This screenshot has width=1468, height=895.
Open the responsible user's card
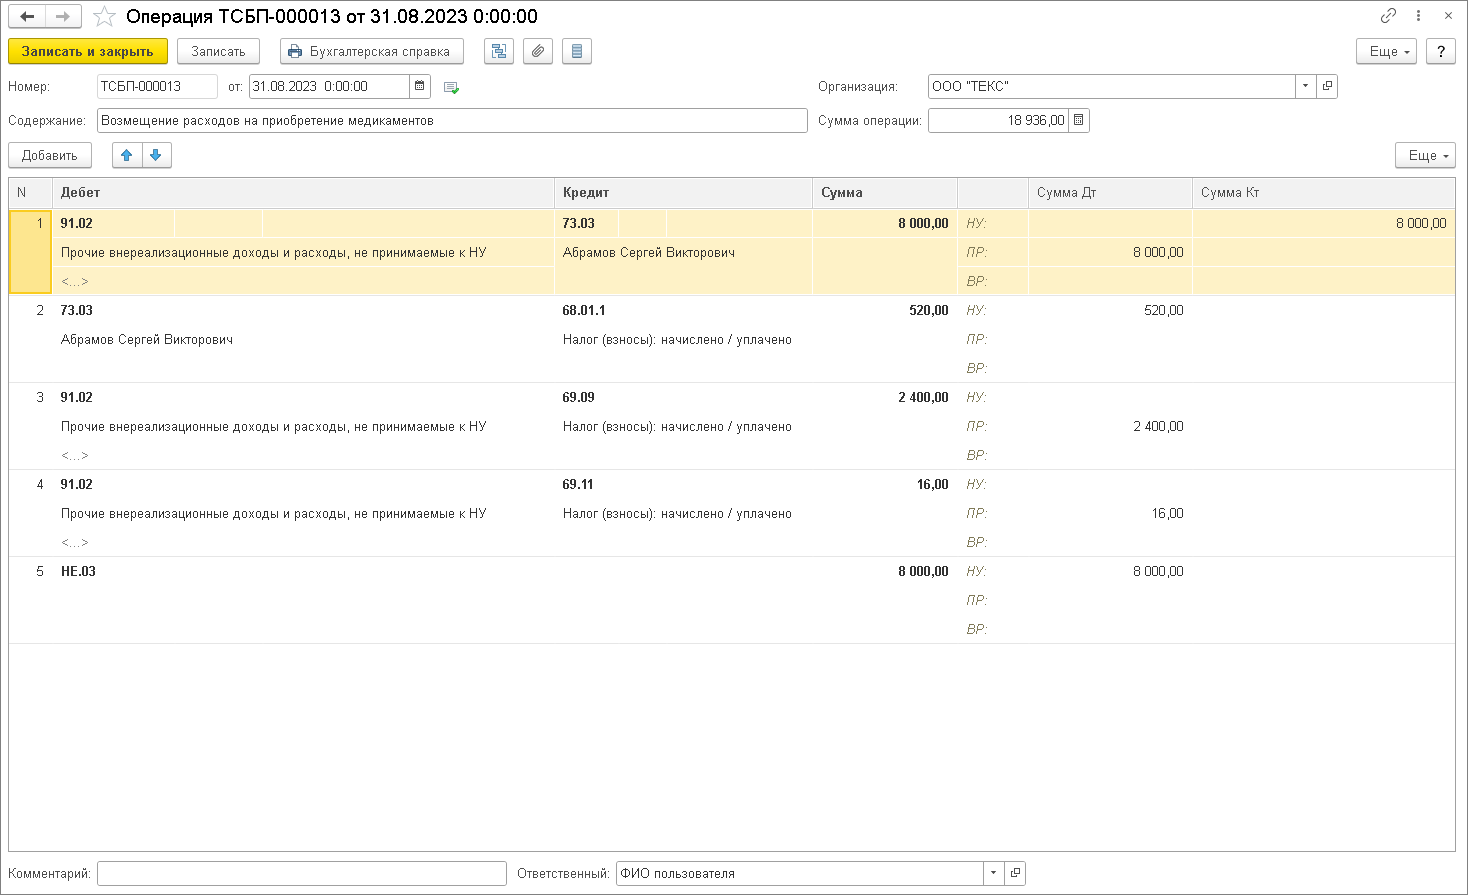click(x=1015, y=873)
